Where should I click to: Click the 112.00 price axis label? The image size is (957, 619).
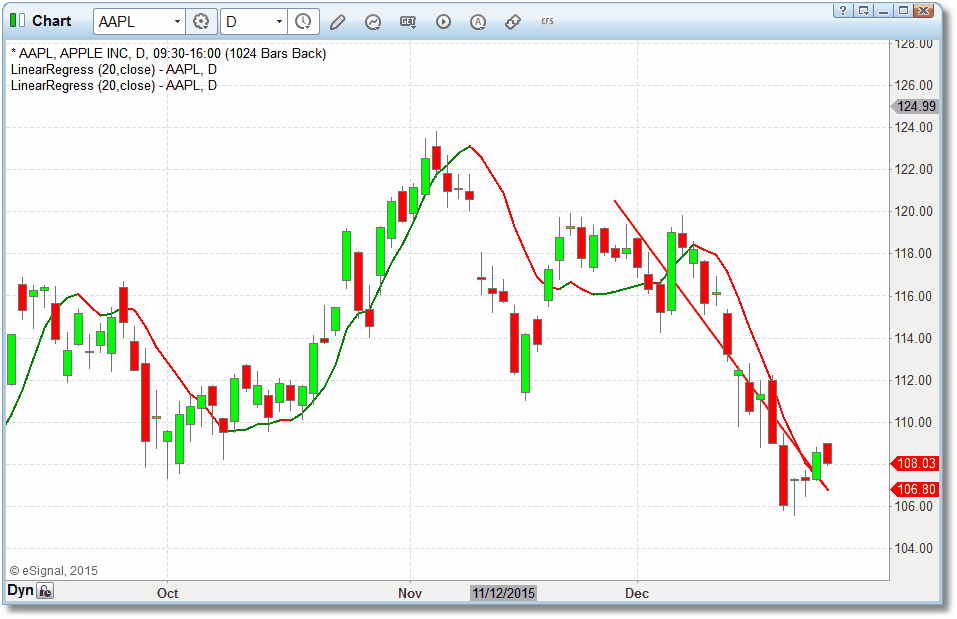913,380
